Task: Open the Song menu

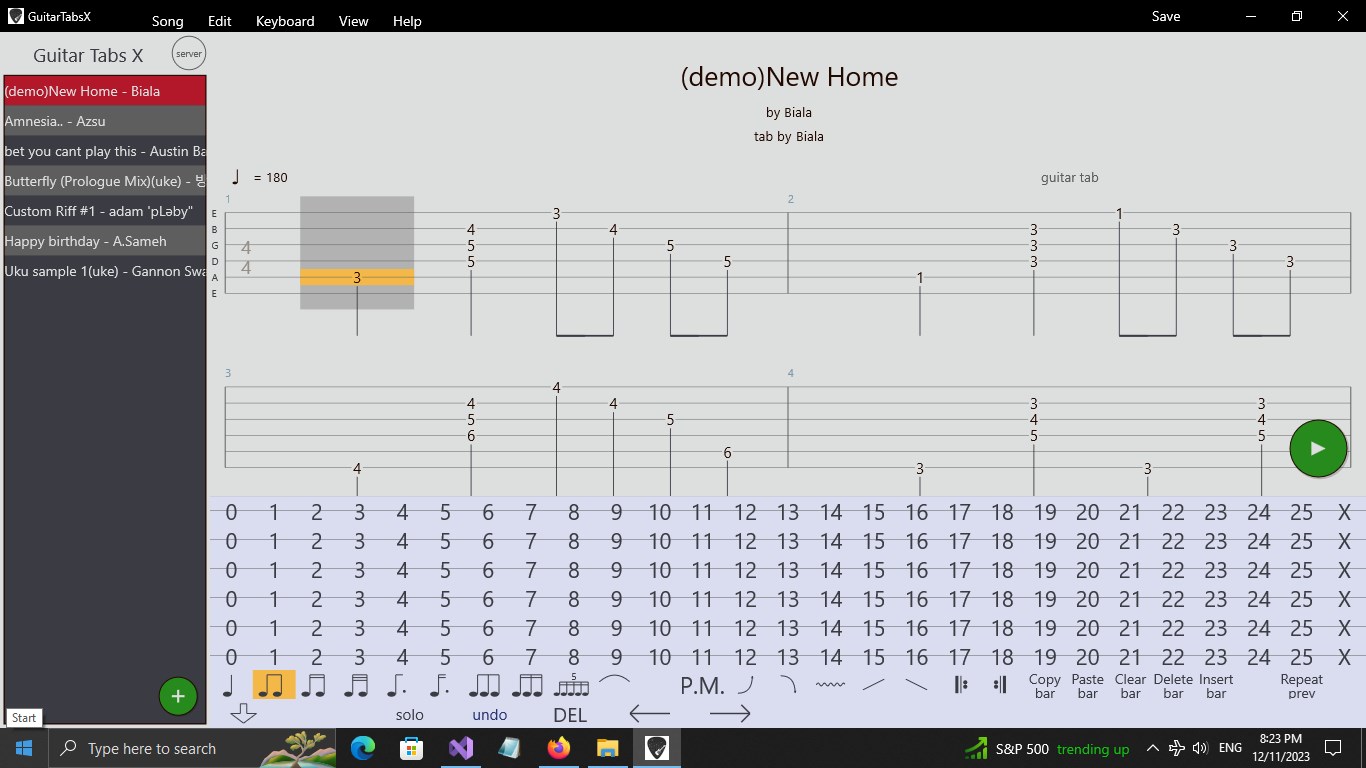Action: (166, 20)
